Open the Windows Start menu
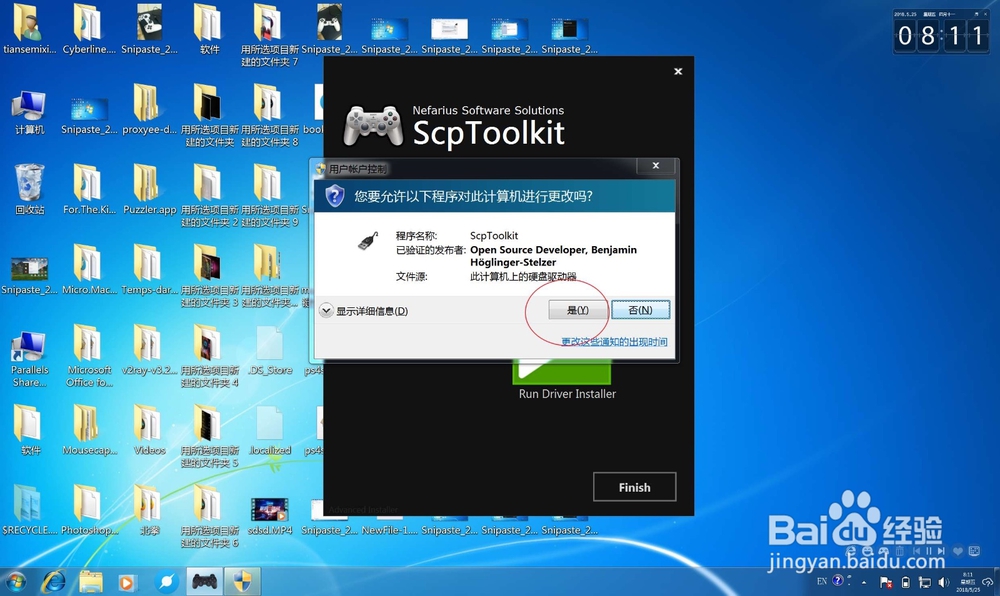Screen dimensions: 1000x596 coord(15,581)
